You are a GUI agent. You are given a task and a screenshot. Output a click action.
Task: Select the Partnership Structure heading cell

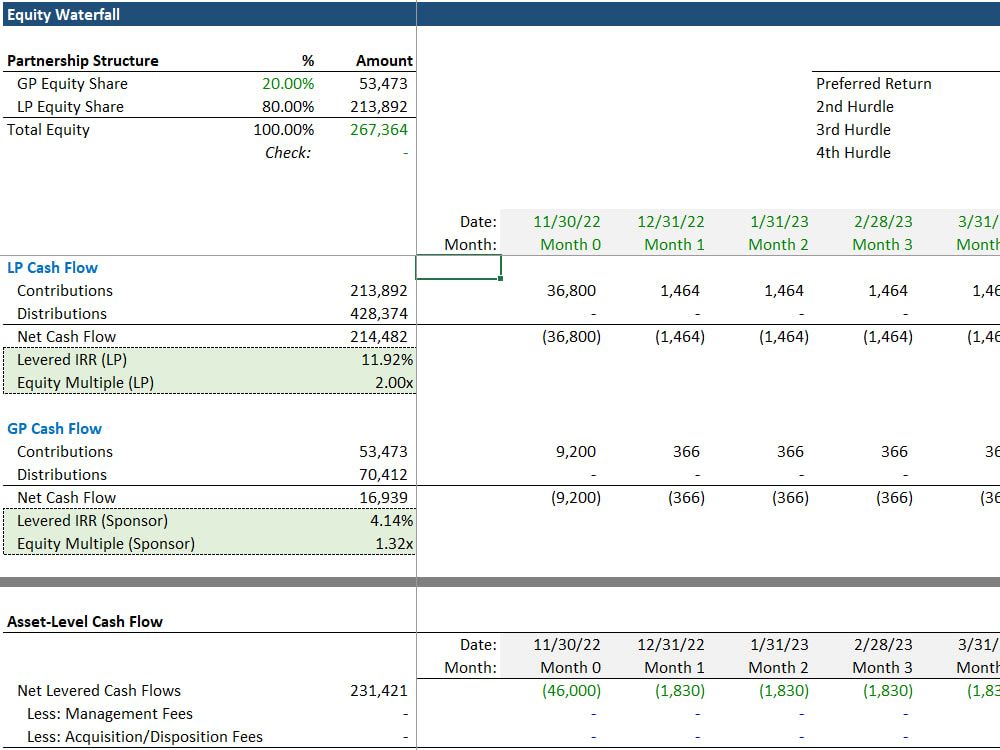click(83, 61)
